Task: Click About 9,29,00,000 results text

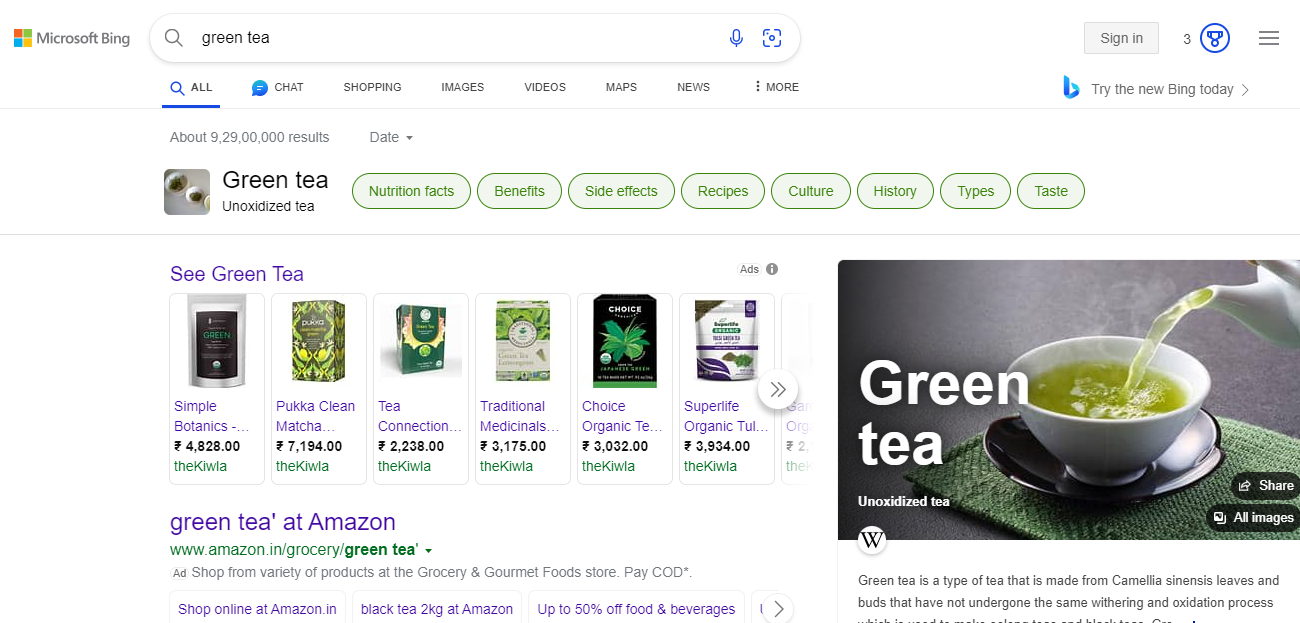Action: (x=249, y=137)
